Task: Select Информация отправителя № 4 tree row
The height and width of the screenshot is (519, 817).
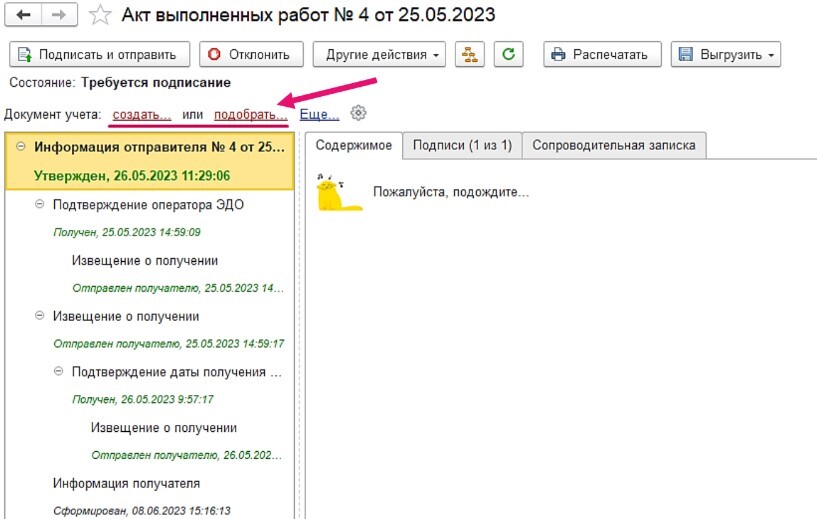Action: coord(150,161)
